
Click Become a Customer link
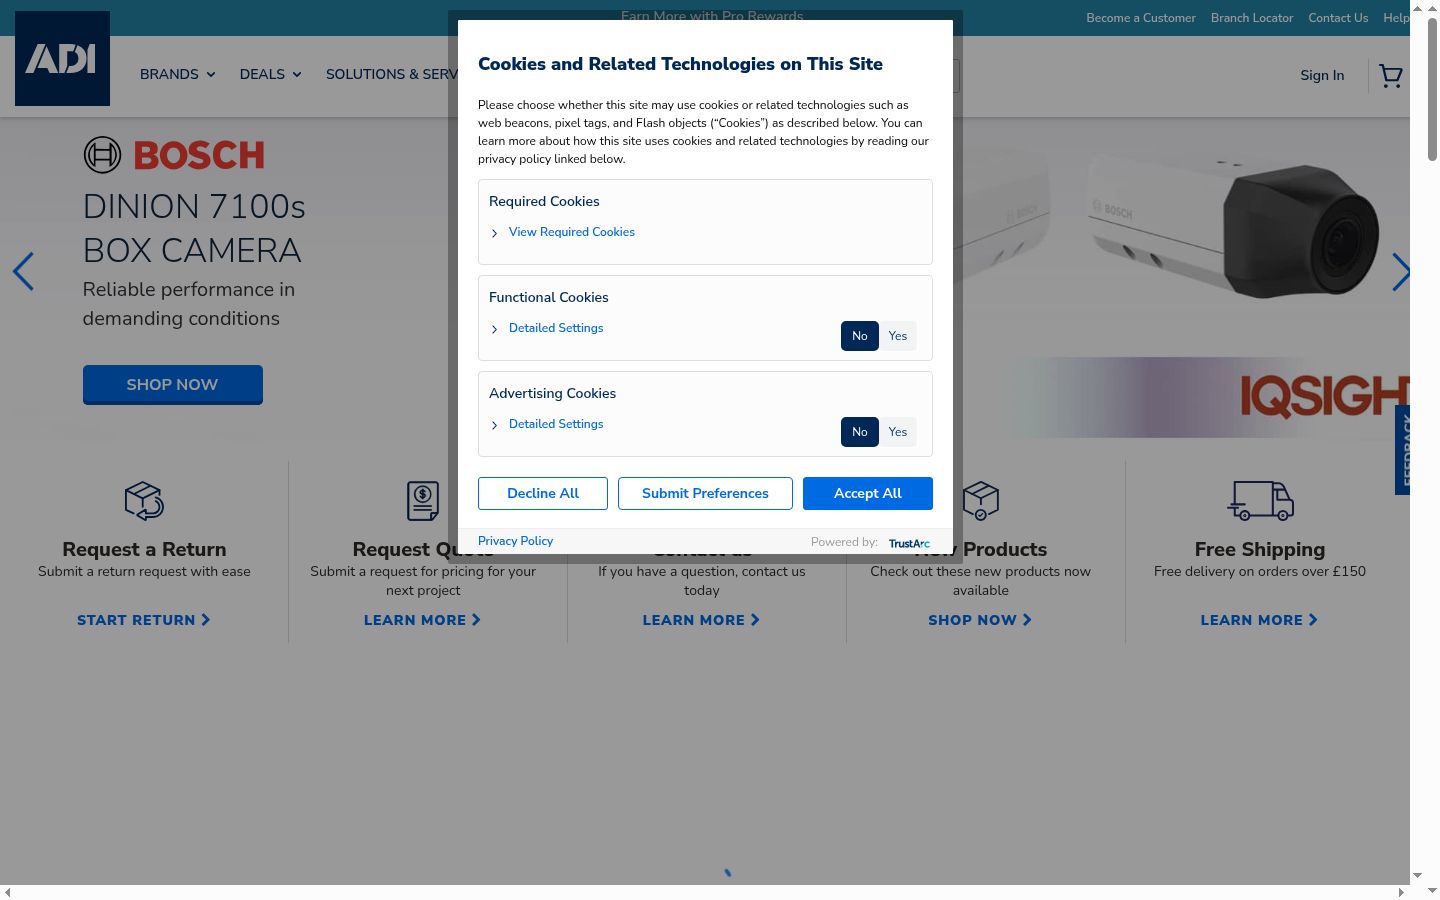tap(1141, 18)
